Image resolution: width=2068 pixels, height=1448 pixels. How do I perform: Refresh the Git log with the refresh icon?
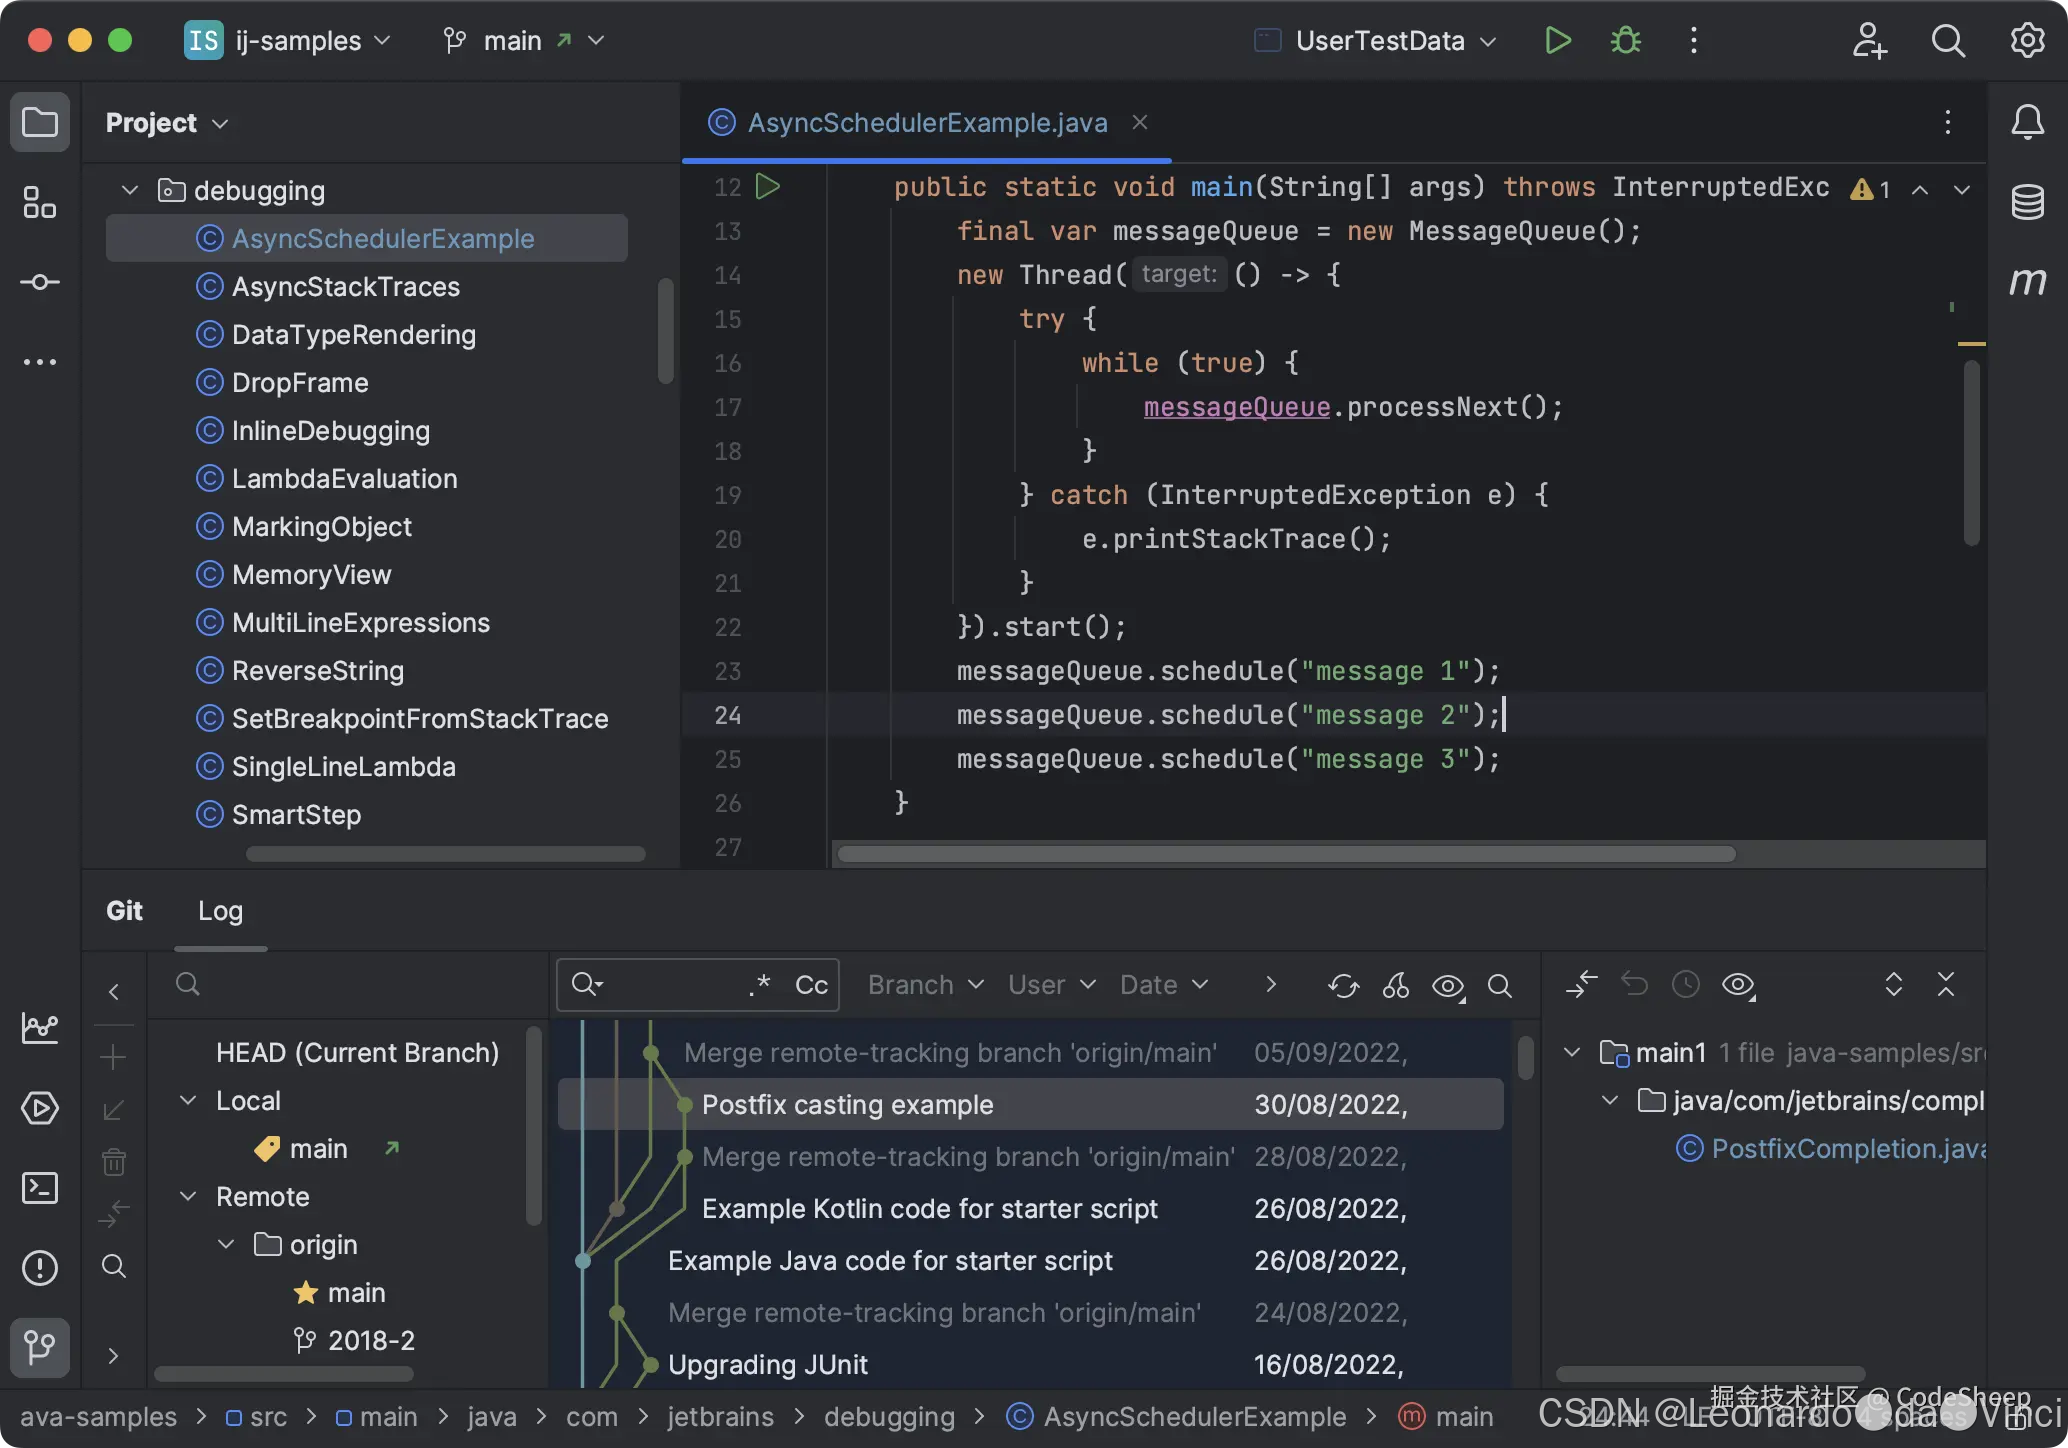(1343, 986)
